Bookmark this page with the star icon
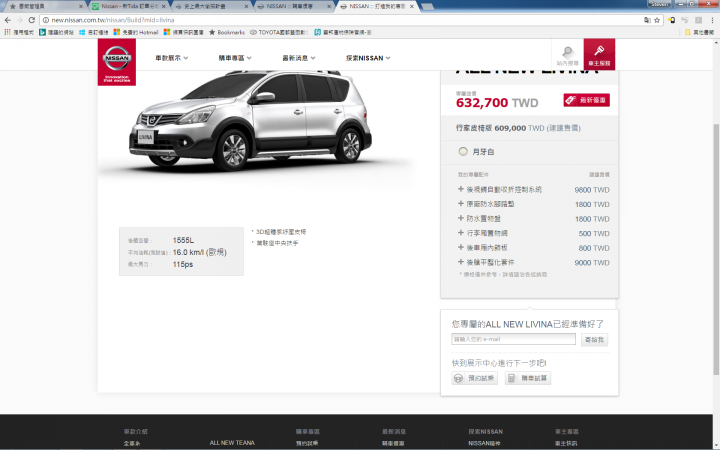The width and height of the screenshot is (720, 450). point(657,20)
